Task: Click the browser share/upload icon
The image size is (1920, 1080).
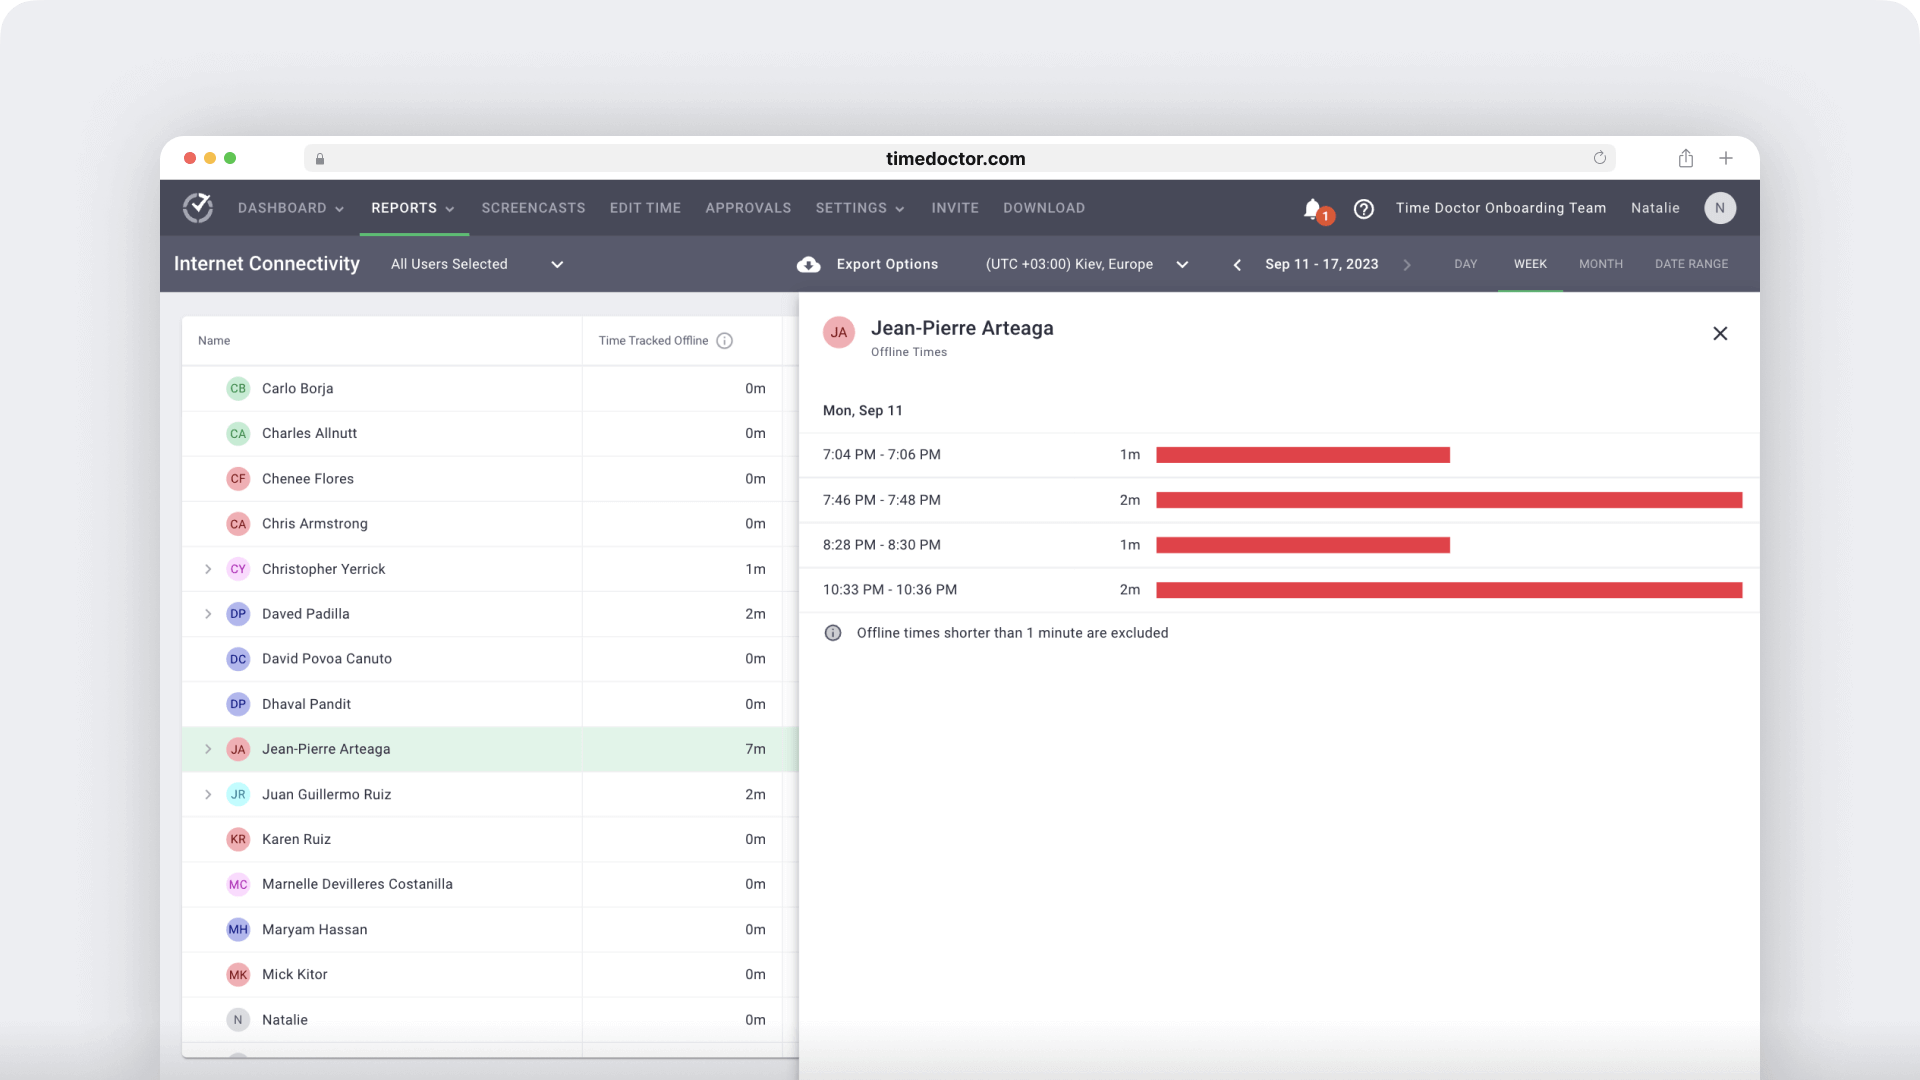Action: [x=1685, y=157]
